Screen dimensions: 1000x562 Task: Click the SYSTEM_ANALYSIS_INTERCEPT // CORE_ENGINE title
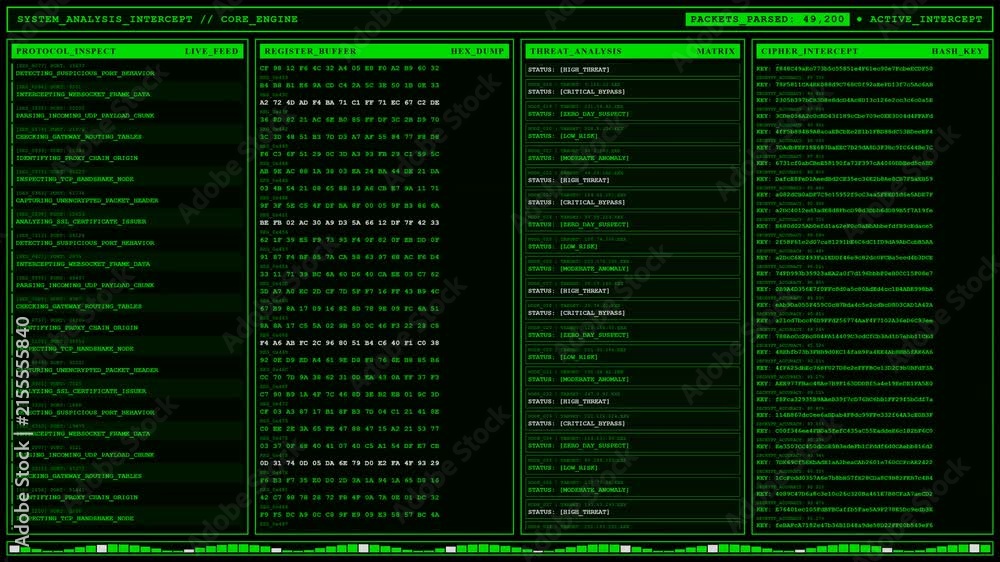pyautogui.click(x=158, y=19)
